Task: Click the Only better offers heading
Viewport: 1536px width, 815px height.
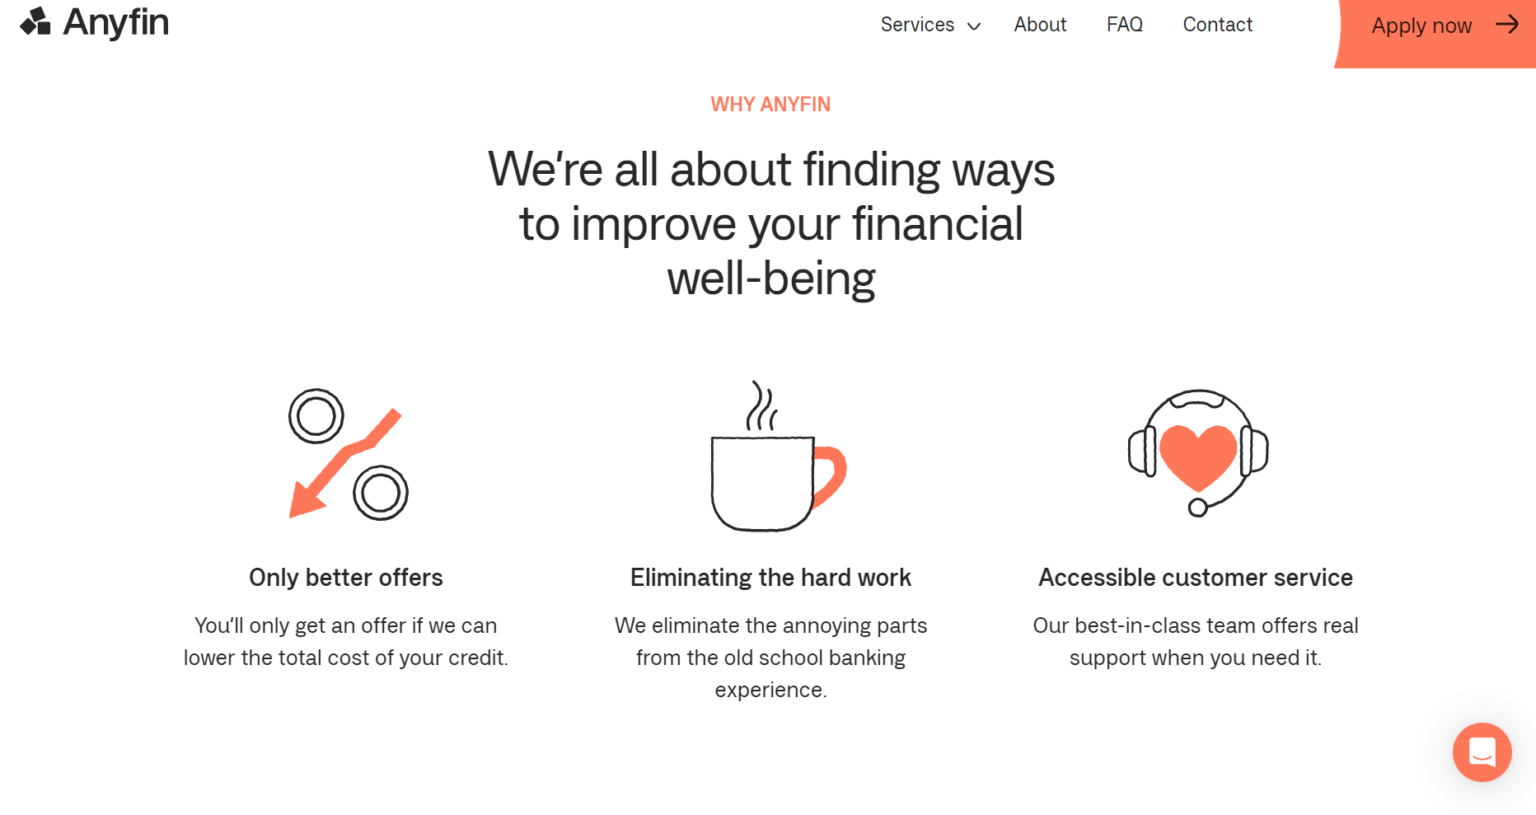Action: pos(346,577)
